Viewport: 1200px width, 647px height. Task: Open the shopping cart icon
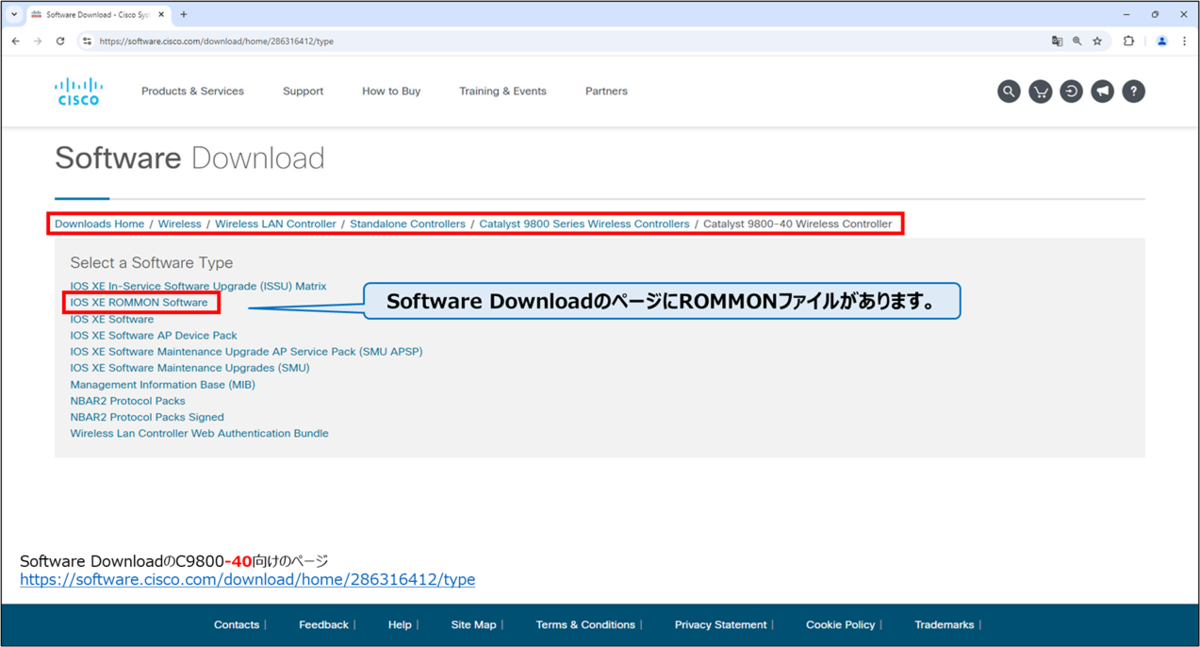pyautogui.click(x=1040, y=92)
